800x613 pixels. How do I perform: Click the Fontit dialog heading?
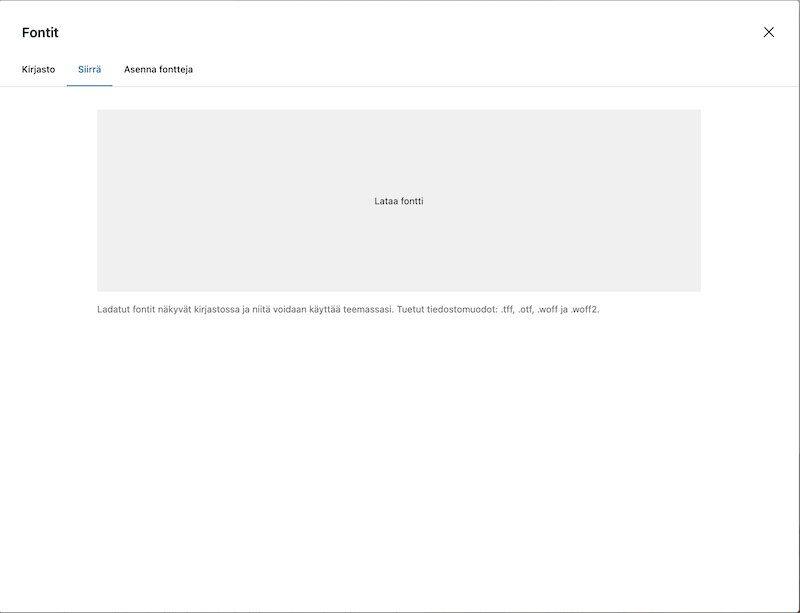(40, 33)
